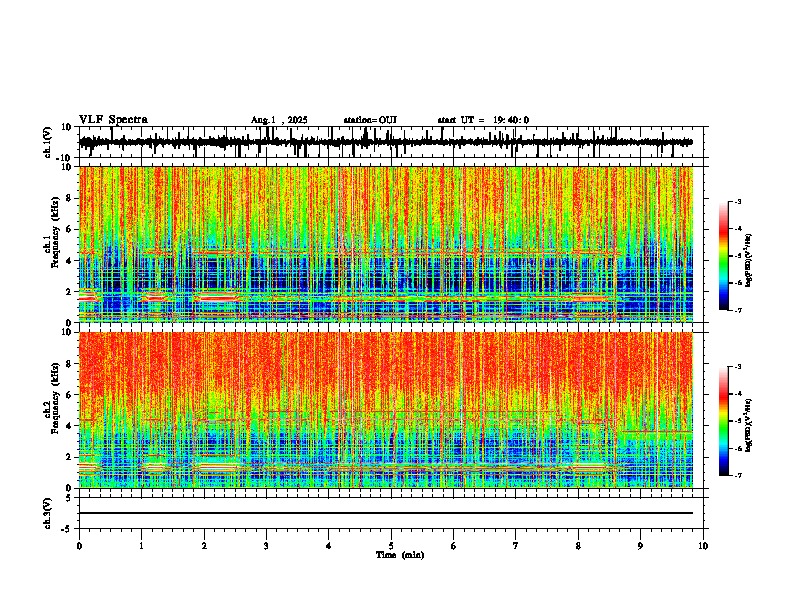Viewport: 792px width, 612px height.
Task: Click time axis tick label "3"
Action: click(266, 546)
